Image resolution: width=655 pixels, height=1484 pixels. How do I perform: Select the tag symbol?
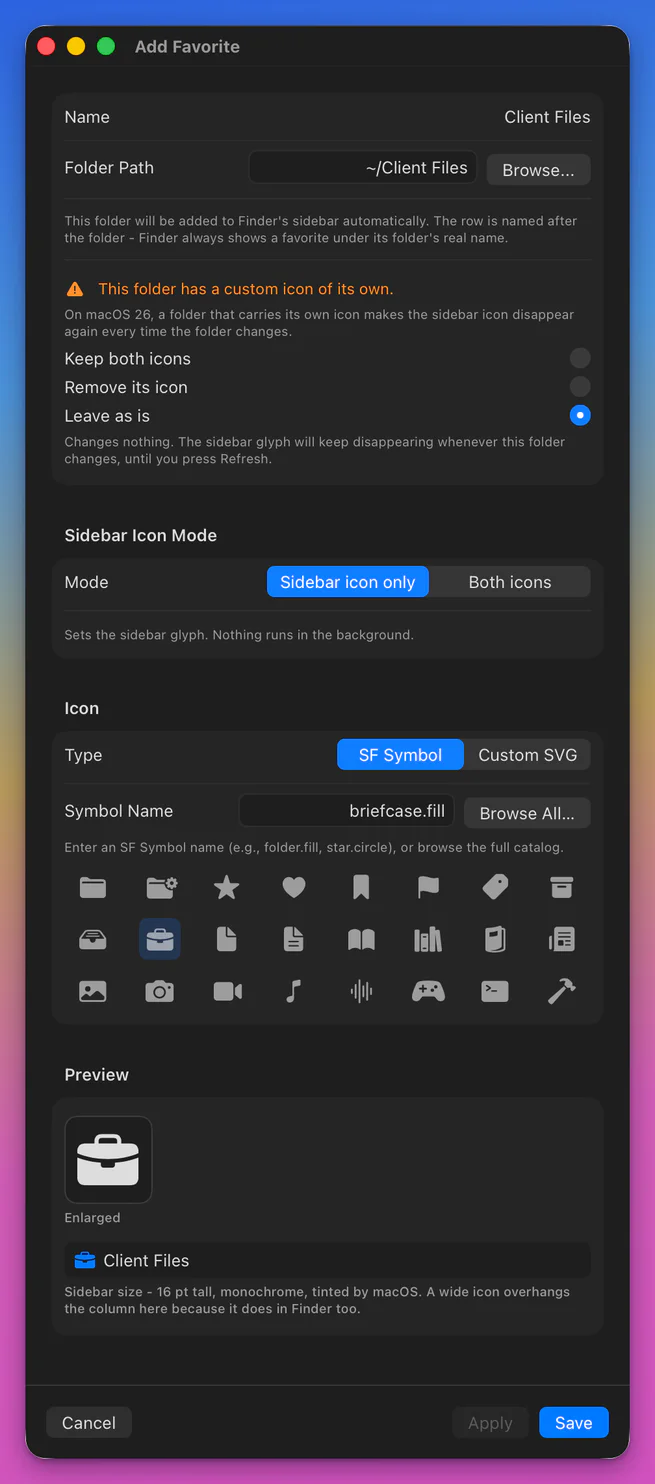[x=495, y=887]
